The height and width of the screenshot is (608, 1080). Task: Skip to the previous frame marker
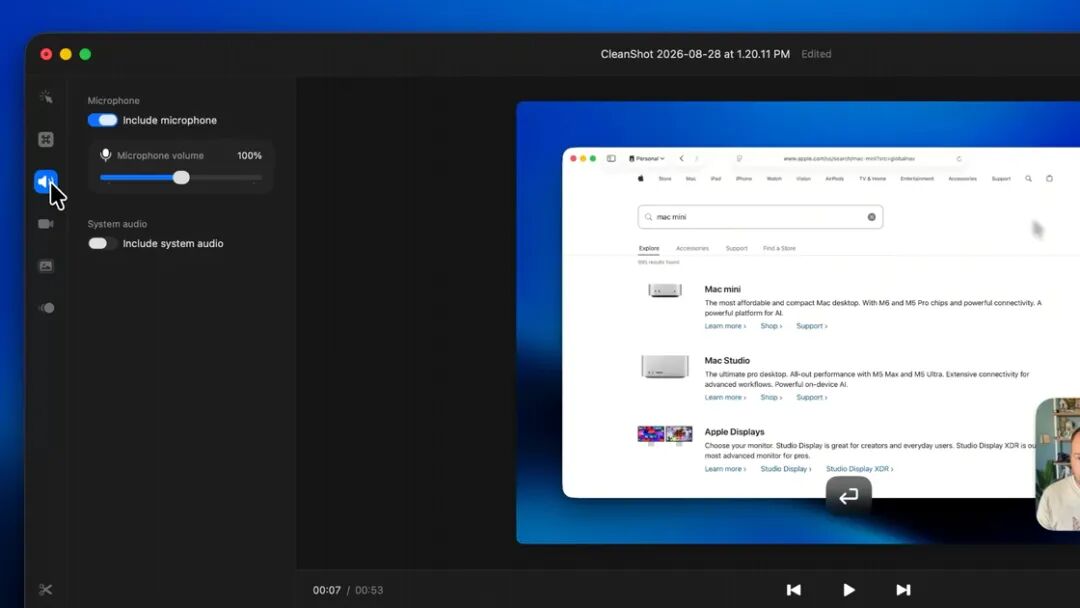[793, 589]
